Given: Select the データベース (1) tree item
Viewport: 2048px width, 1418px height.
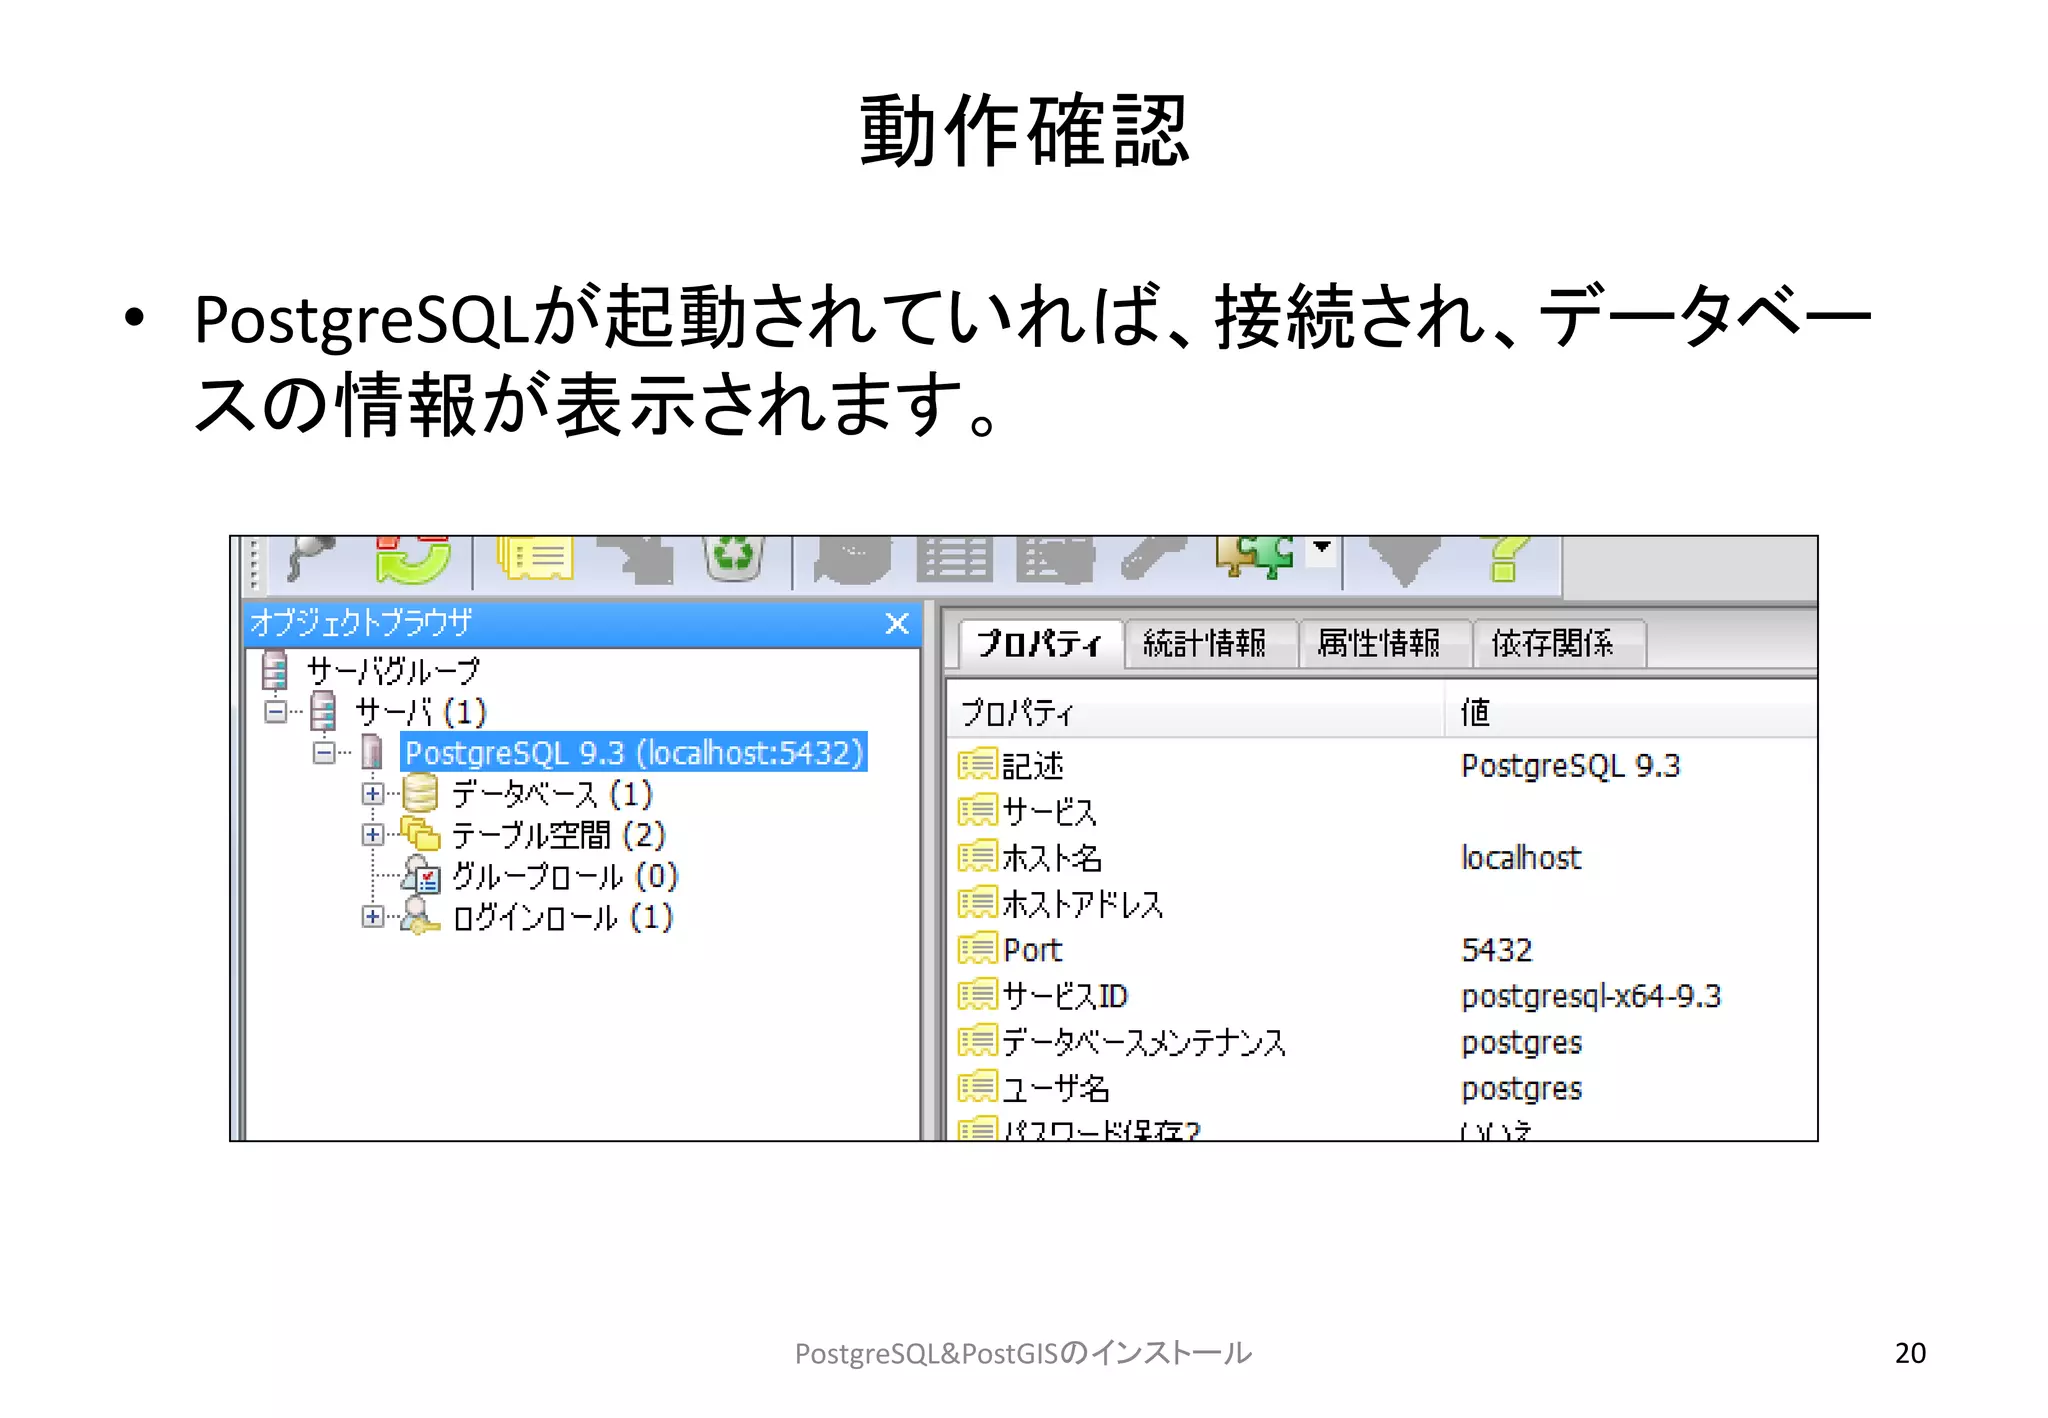Looking at the screenshot, I should (551, 794).
